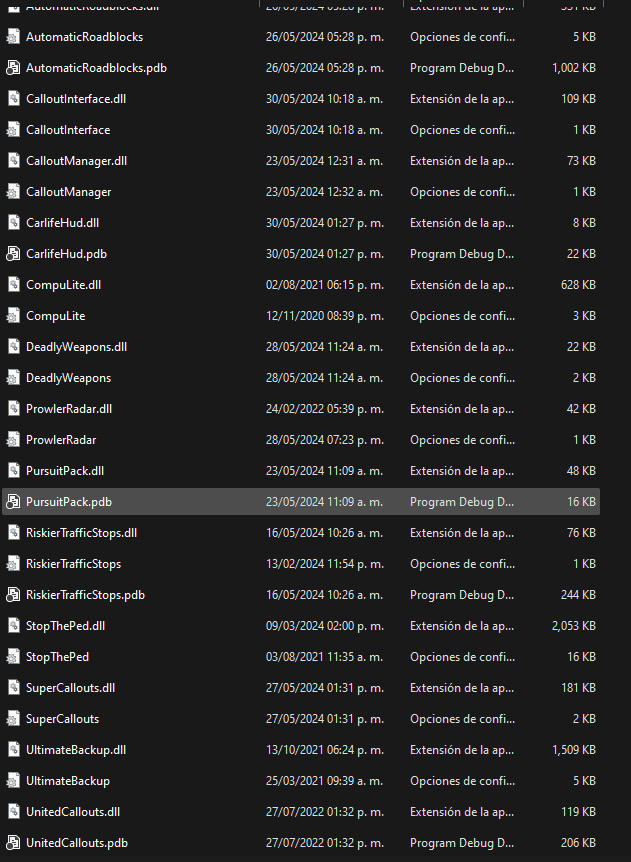Screen dimensions: 631x862
Task: Click the StopThePed.dll file icon
Action: click(13, 626)
